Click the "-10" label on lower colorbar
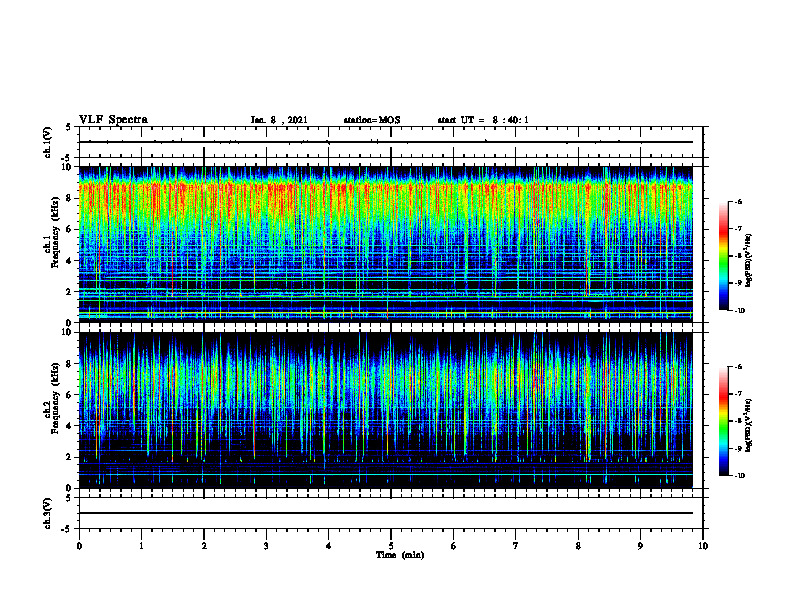This screenshot has height=612, width=792. click(x=739, y=476)
